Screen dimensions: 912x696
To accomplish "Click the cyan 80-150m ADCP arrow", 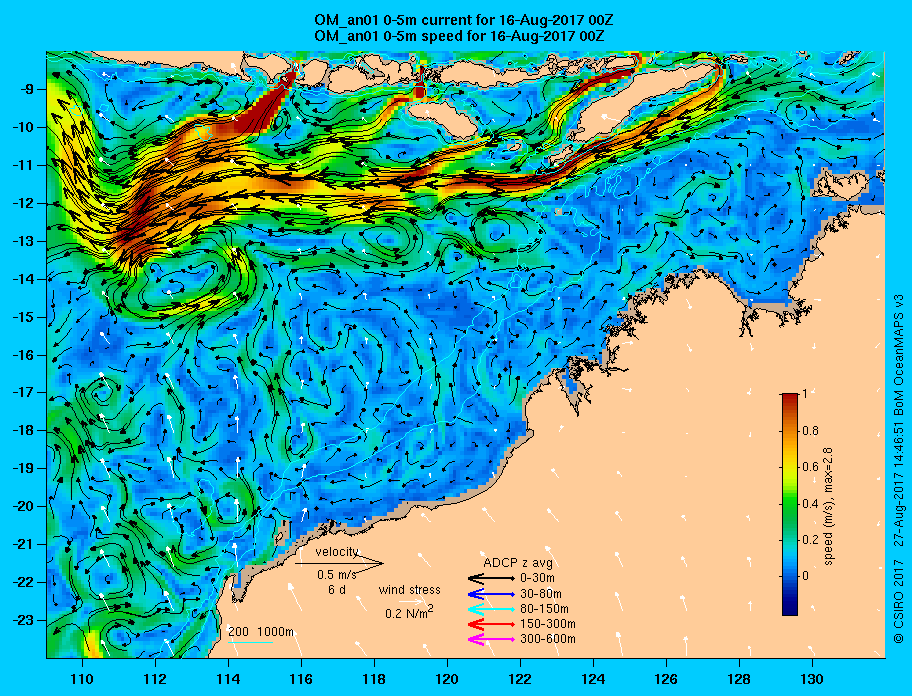I will (x=491, y=609).
